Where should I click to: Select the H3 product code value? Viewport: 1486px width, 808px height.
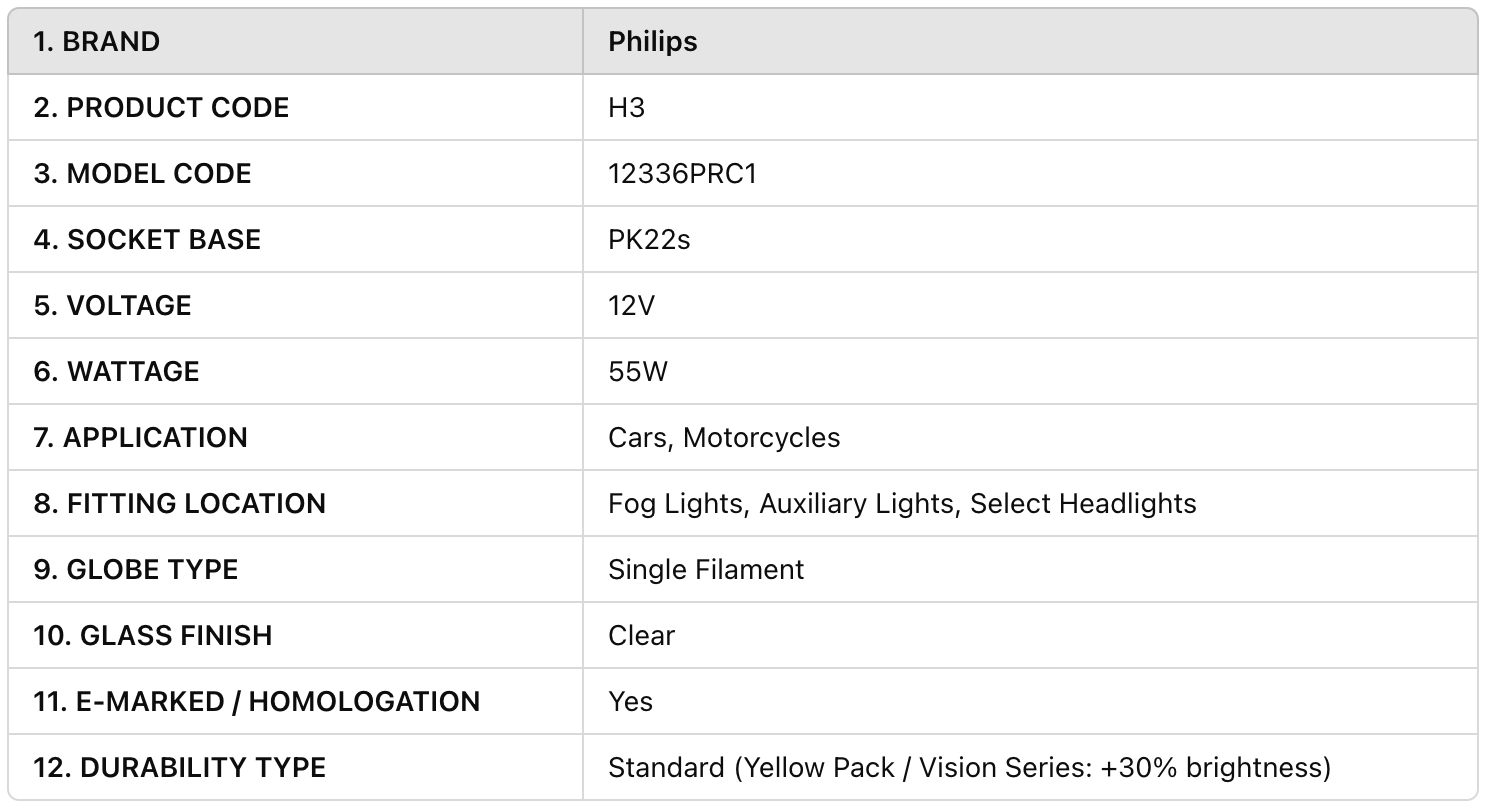coord(626,108)
